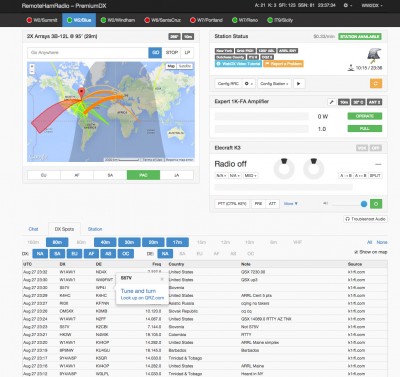400x377 pixels.
Task: Click the orange refresh button in Station Status
Action: click(376, 83)
